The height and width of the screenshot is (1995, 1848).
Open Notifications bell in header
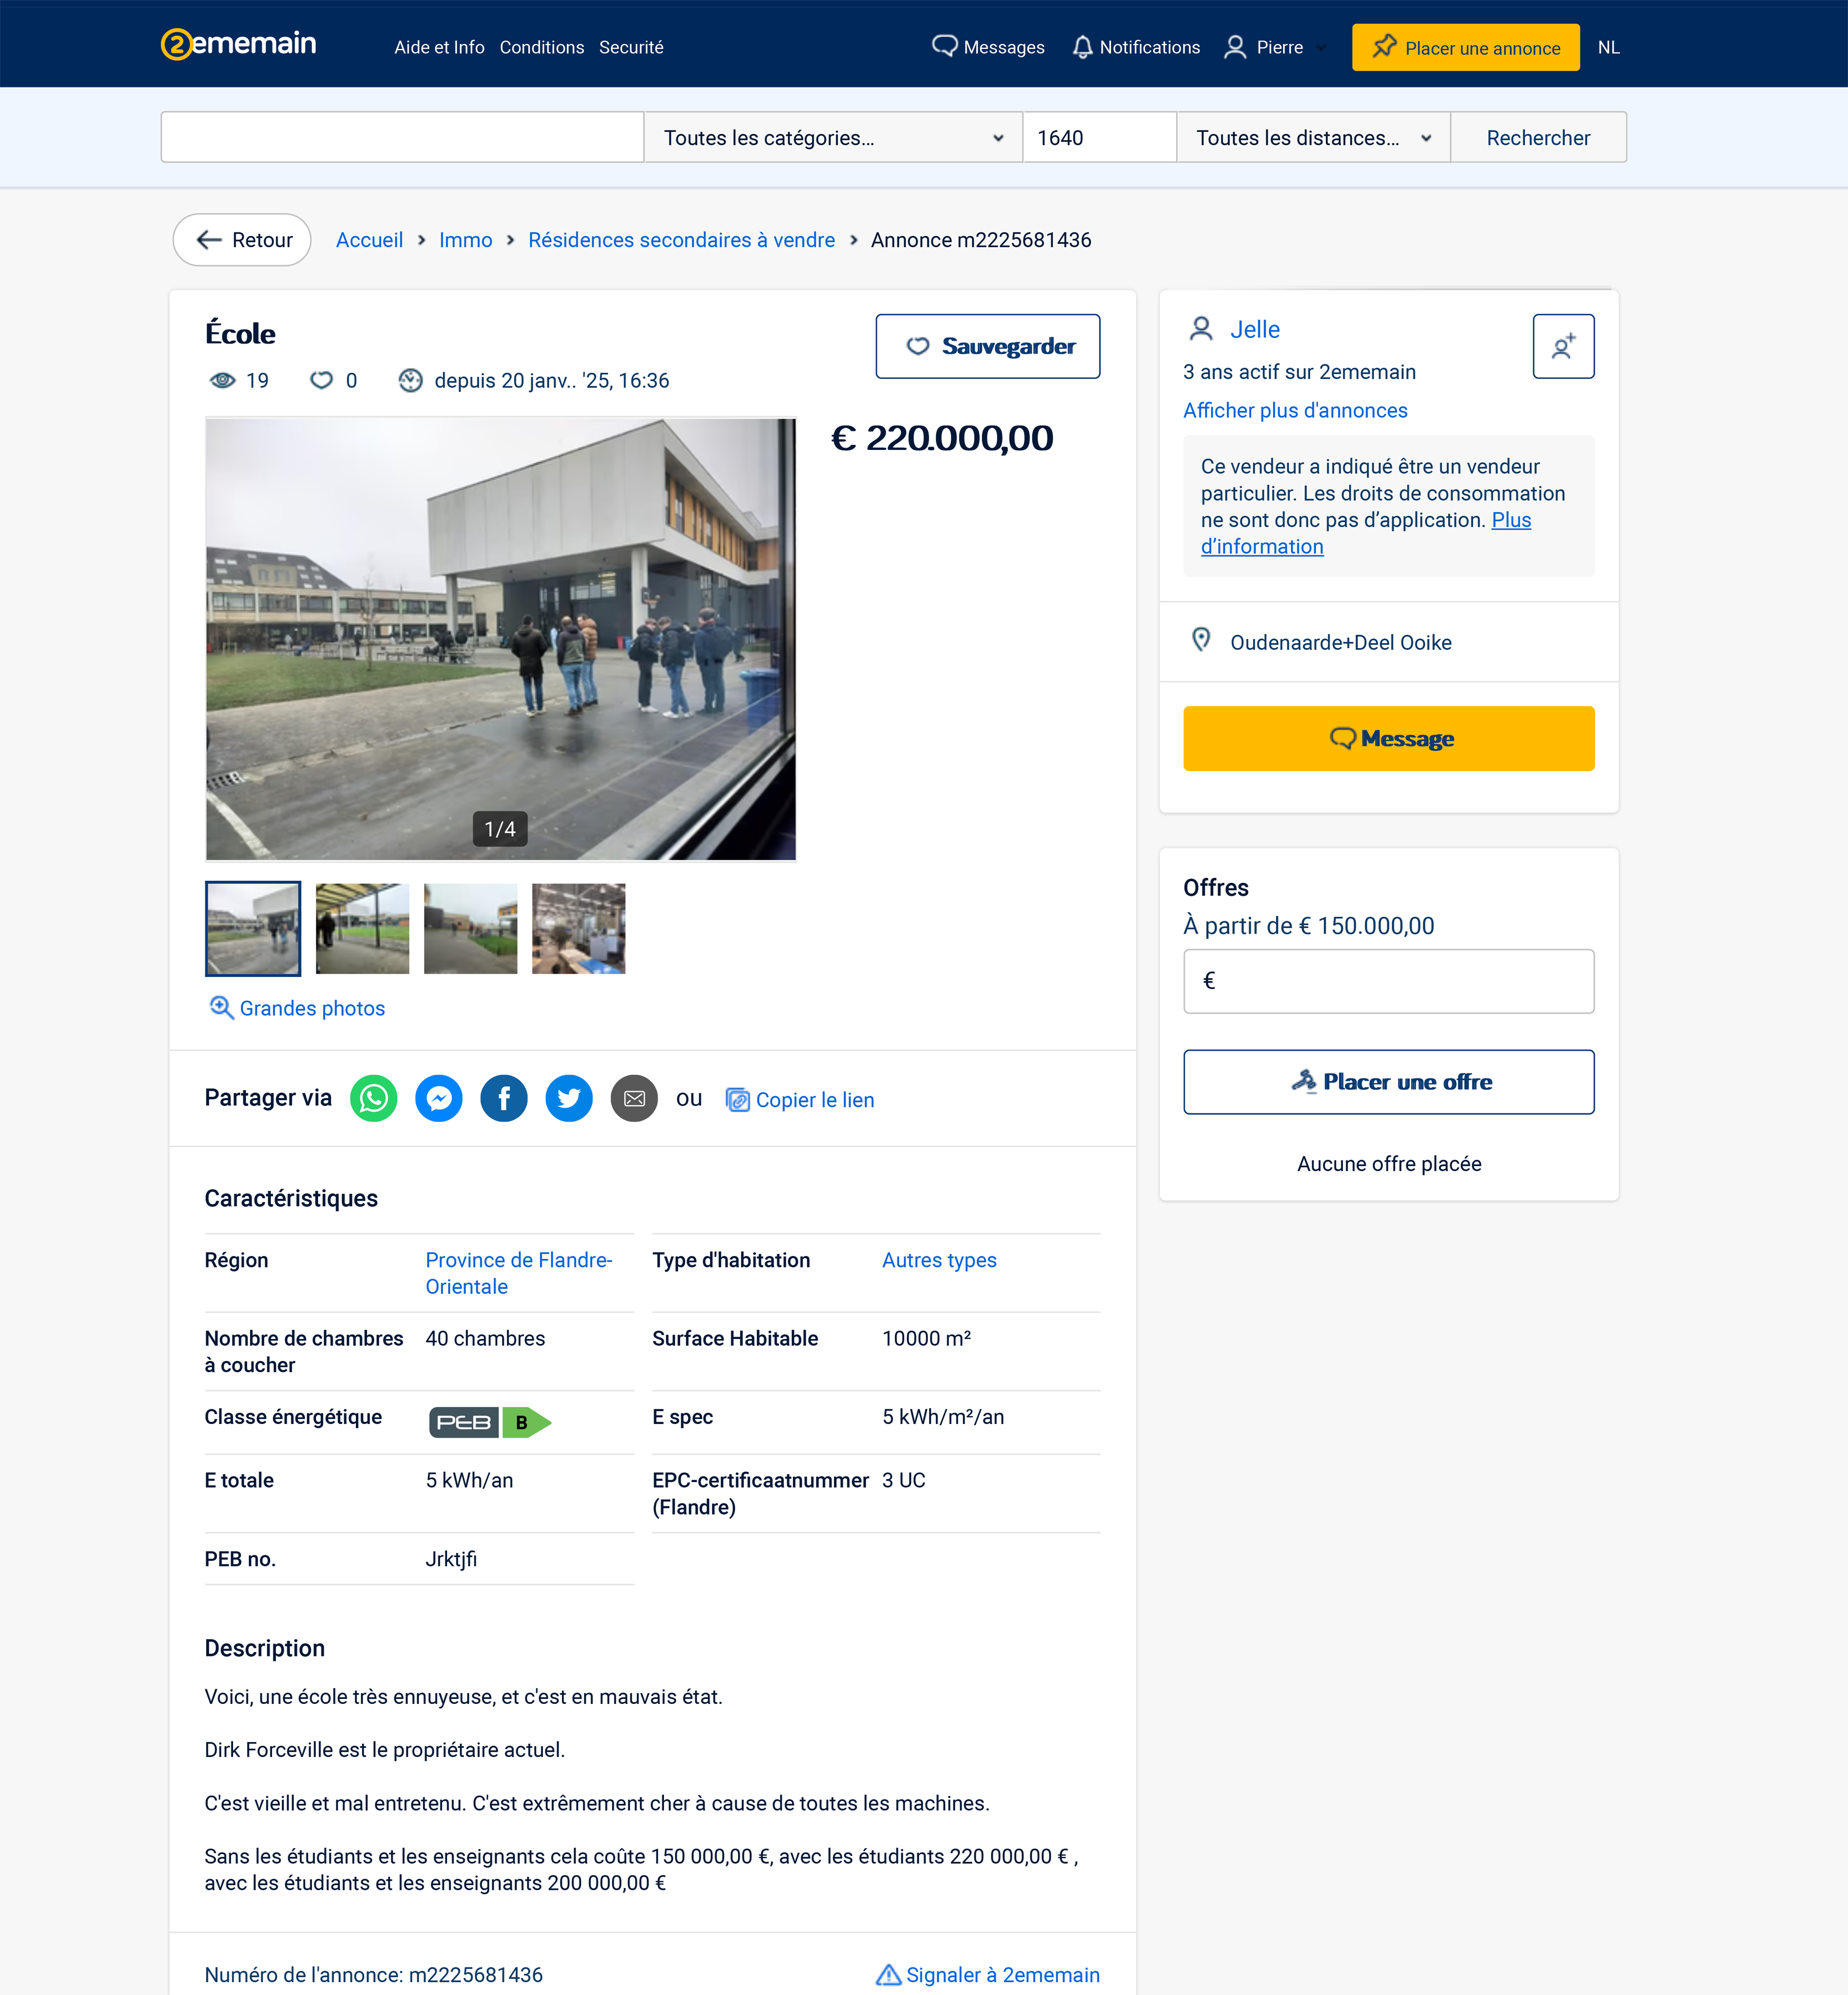[x=1135, y=47]
